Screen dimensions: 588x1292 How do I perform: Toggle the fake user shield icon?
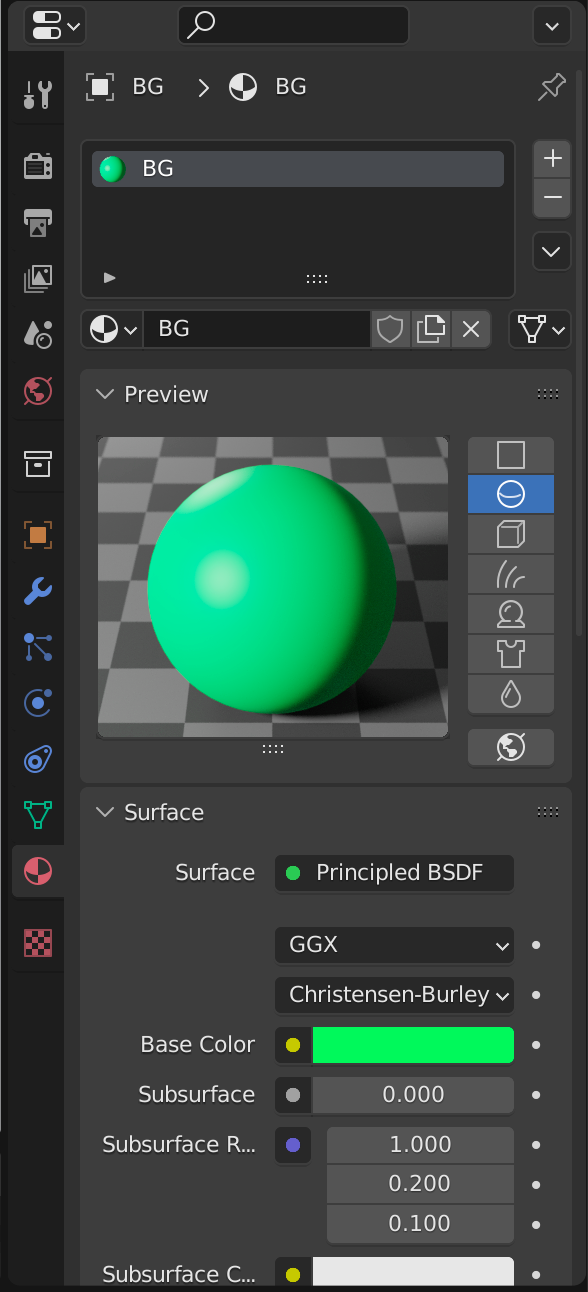pyautogui.click(x=389, y=328)
